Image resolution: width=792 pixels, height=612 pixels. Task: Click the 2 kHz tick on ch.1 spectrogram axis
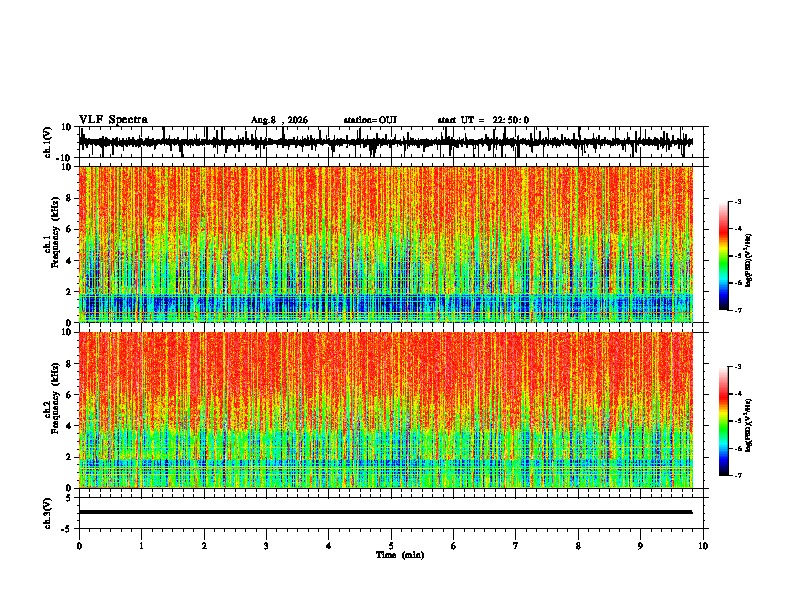[x=69, y=292]
